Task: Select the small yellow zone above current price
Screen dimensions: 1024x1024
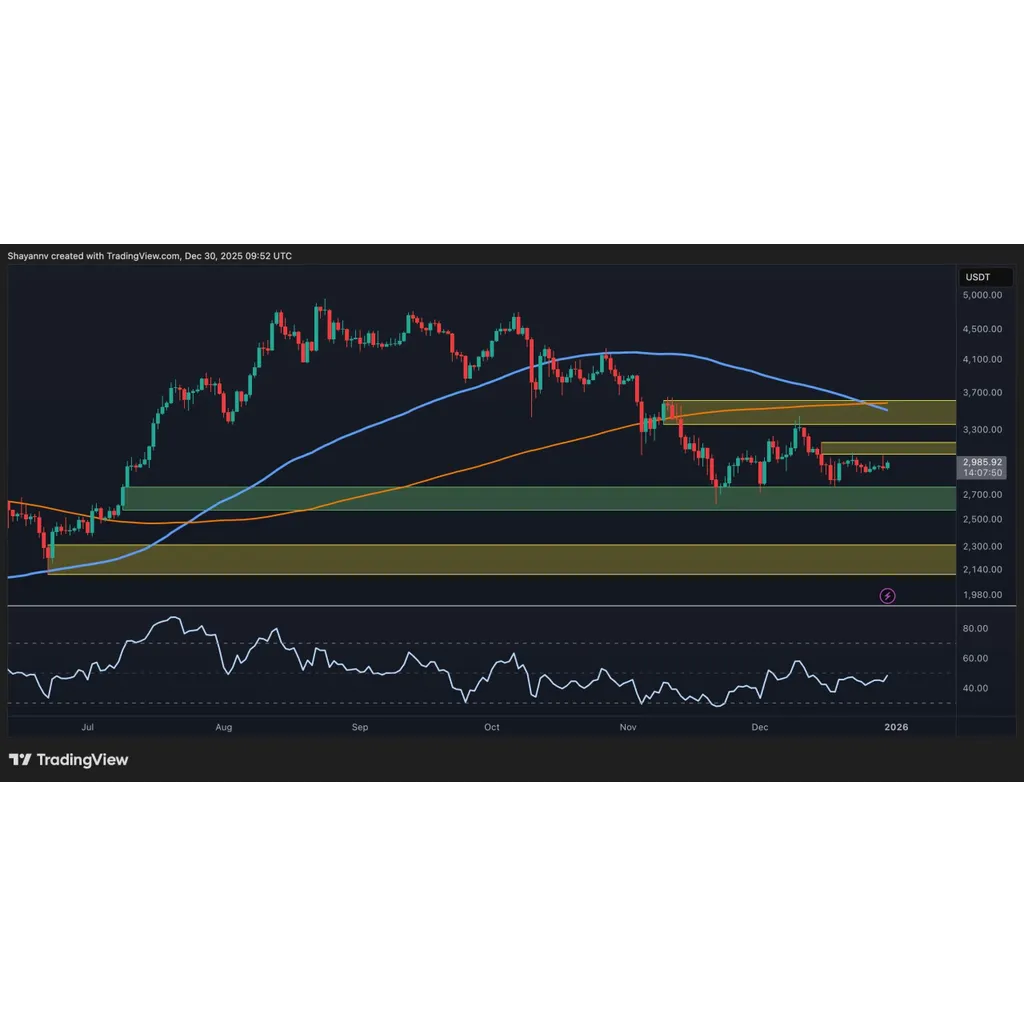Action: tap(888, 448)
